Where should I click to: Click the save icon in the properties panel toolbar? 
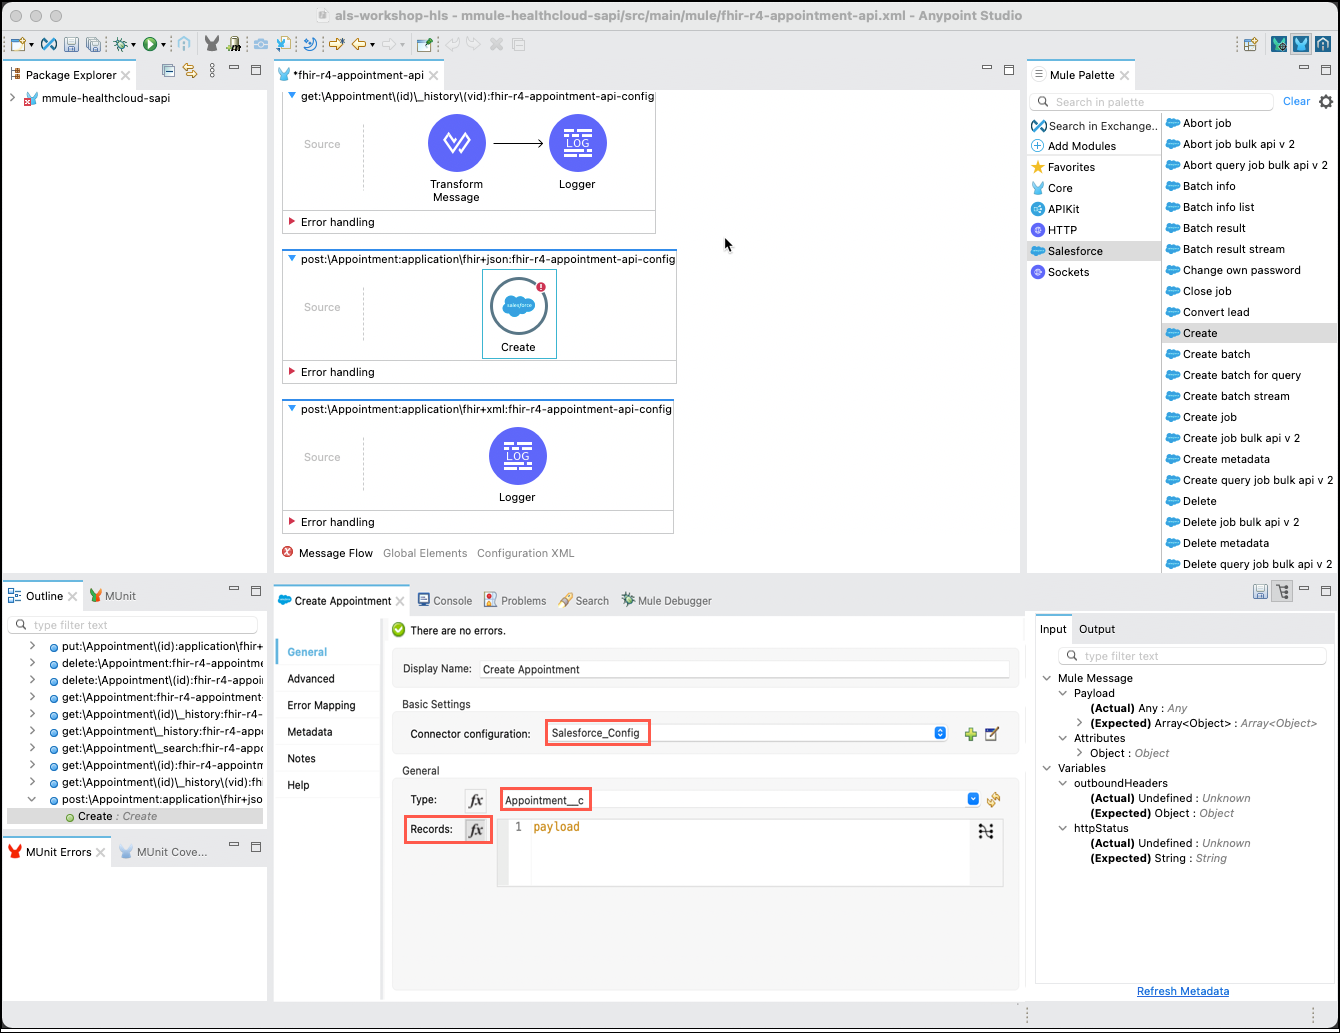[1261, 591]
